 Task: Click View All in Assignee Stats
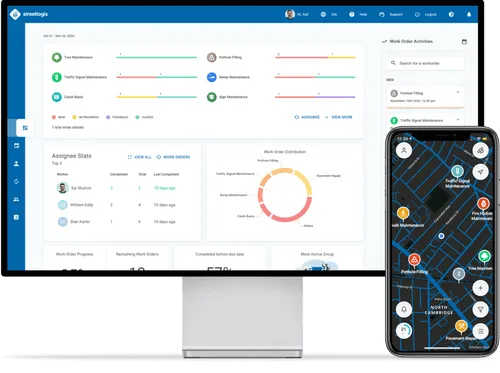pyautogui.click(x=140, y=157)
